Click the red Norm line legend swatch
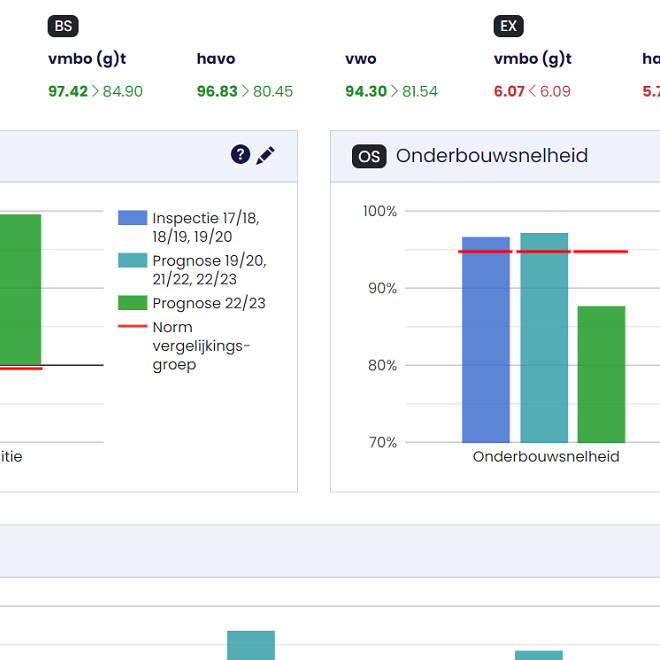 (x=133, y=326)
